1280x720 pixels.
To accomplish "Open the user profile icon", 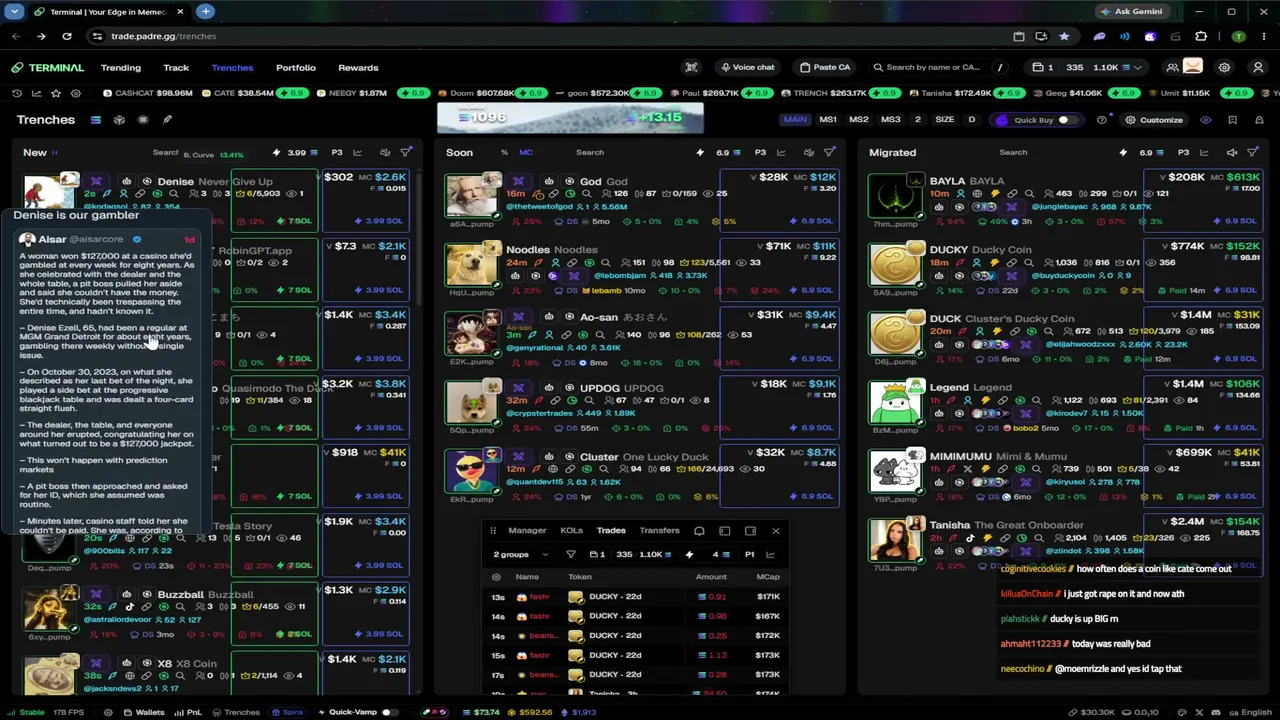I will (x=1258, y=68).
